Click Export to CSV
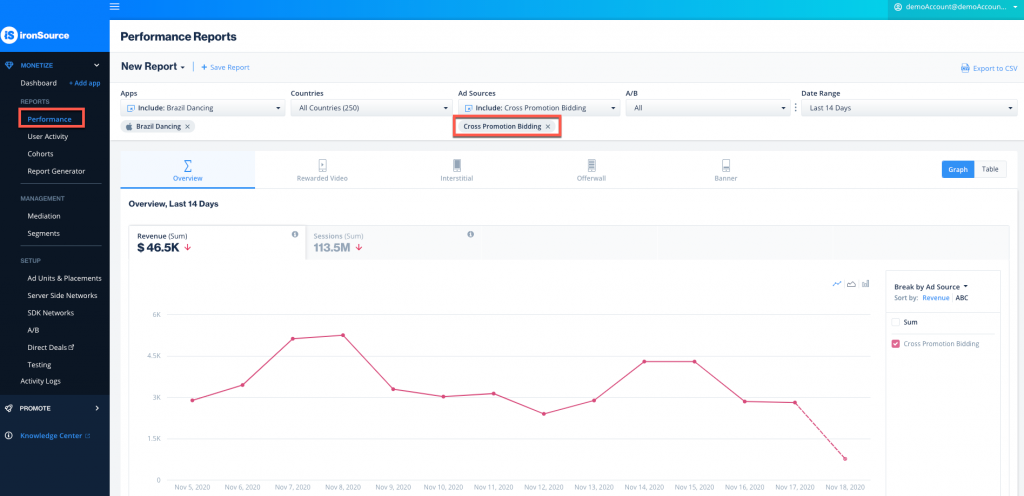The image size is (1024, 496). 989,68
